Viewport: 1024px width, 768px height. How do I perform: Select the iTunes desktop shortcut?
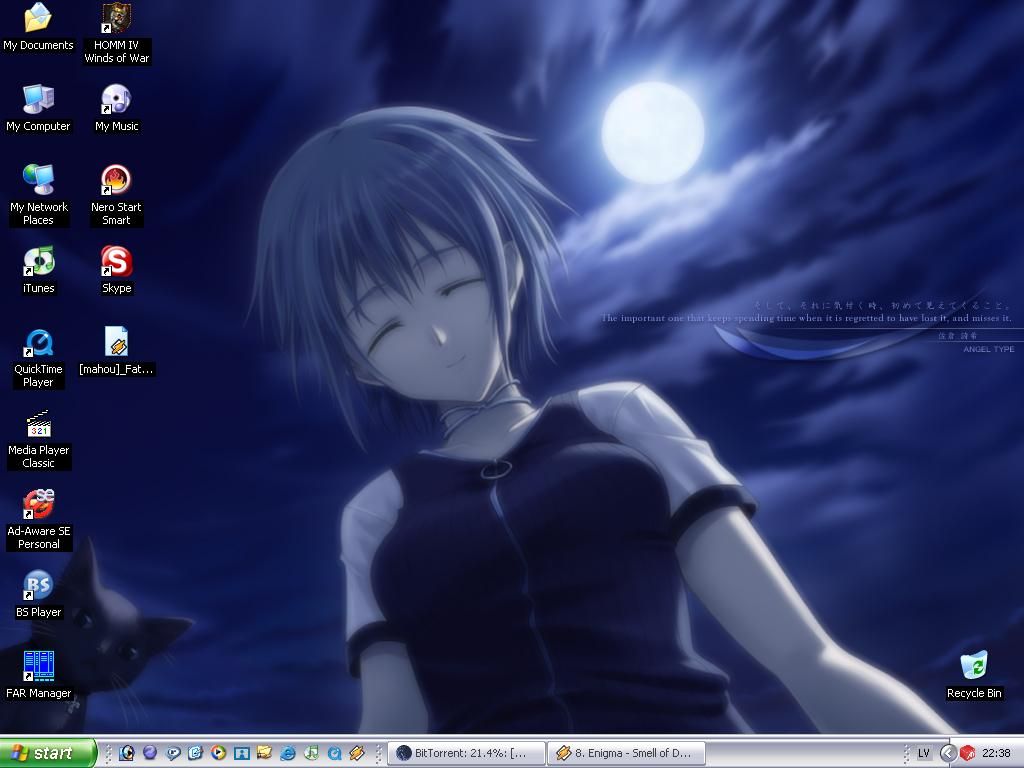(x=38, y=261)
